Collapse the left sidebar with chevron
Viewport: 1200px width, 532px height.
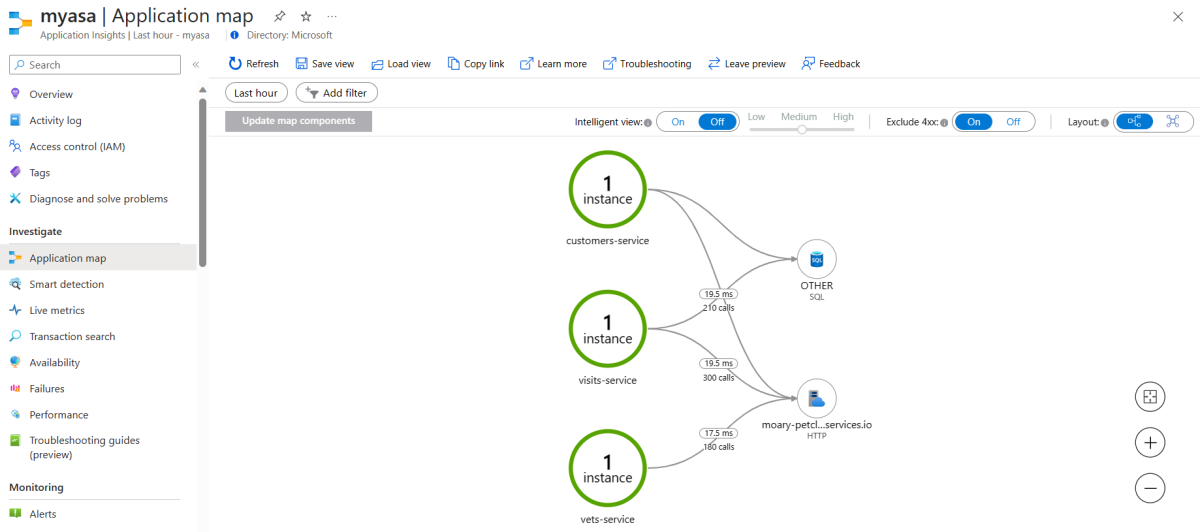click(196, 65)
